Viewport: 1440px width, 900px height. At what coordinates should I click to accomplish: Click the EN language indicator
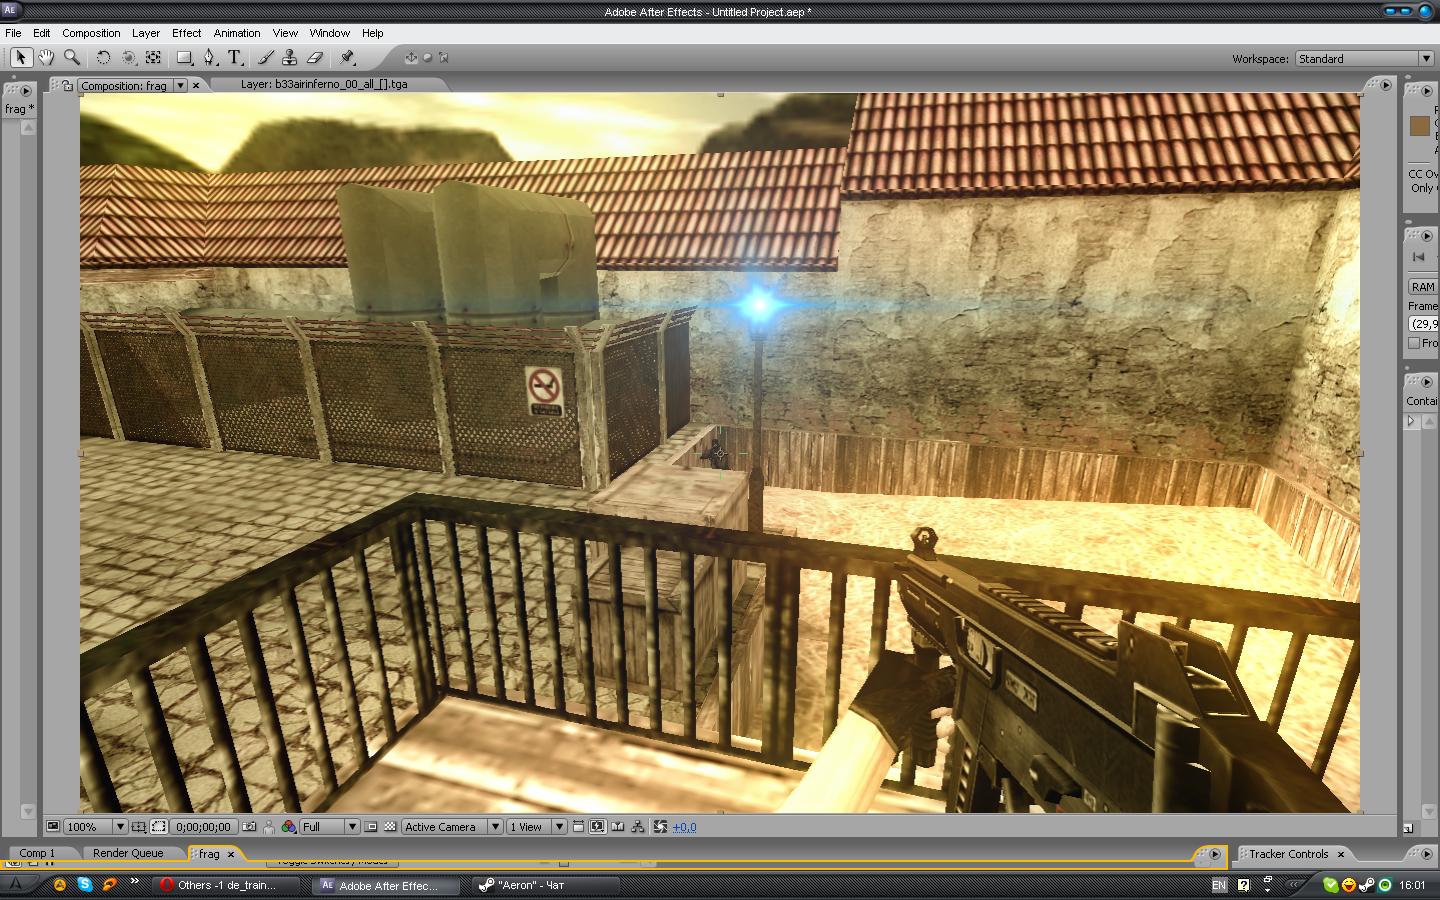(1219, 885)
